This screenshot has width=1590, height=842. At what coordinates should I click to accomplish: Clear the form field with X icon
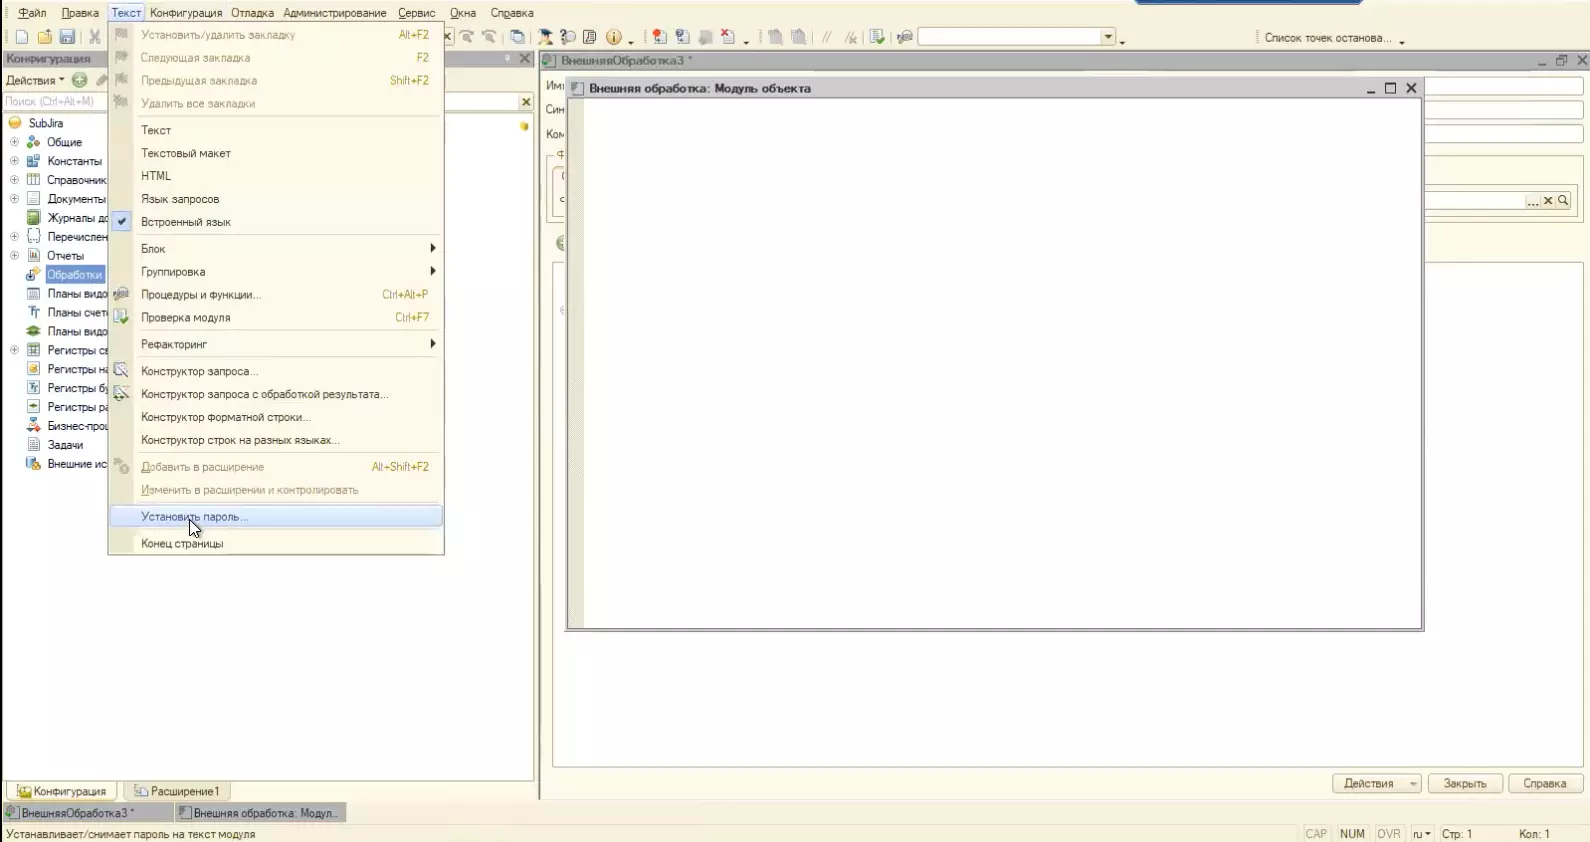(1548, 201)
